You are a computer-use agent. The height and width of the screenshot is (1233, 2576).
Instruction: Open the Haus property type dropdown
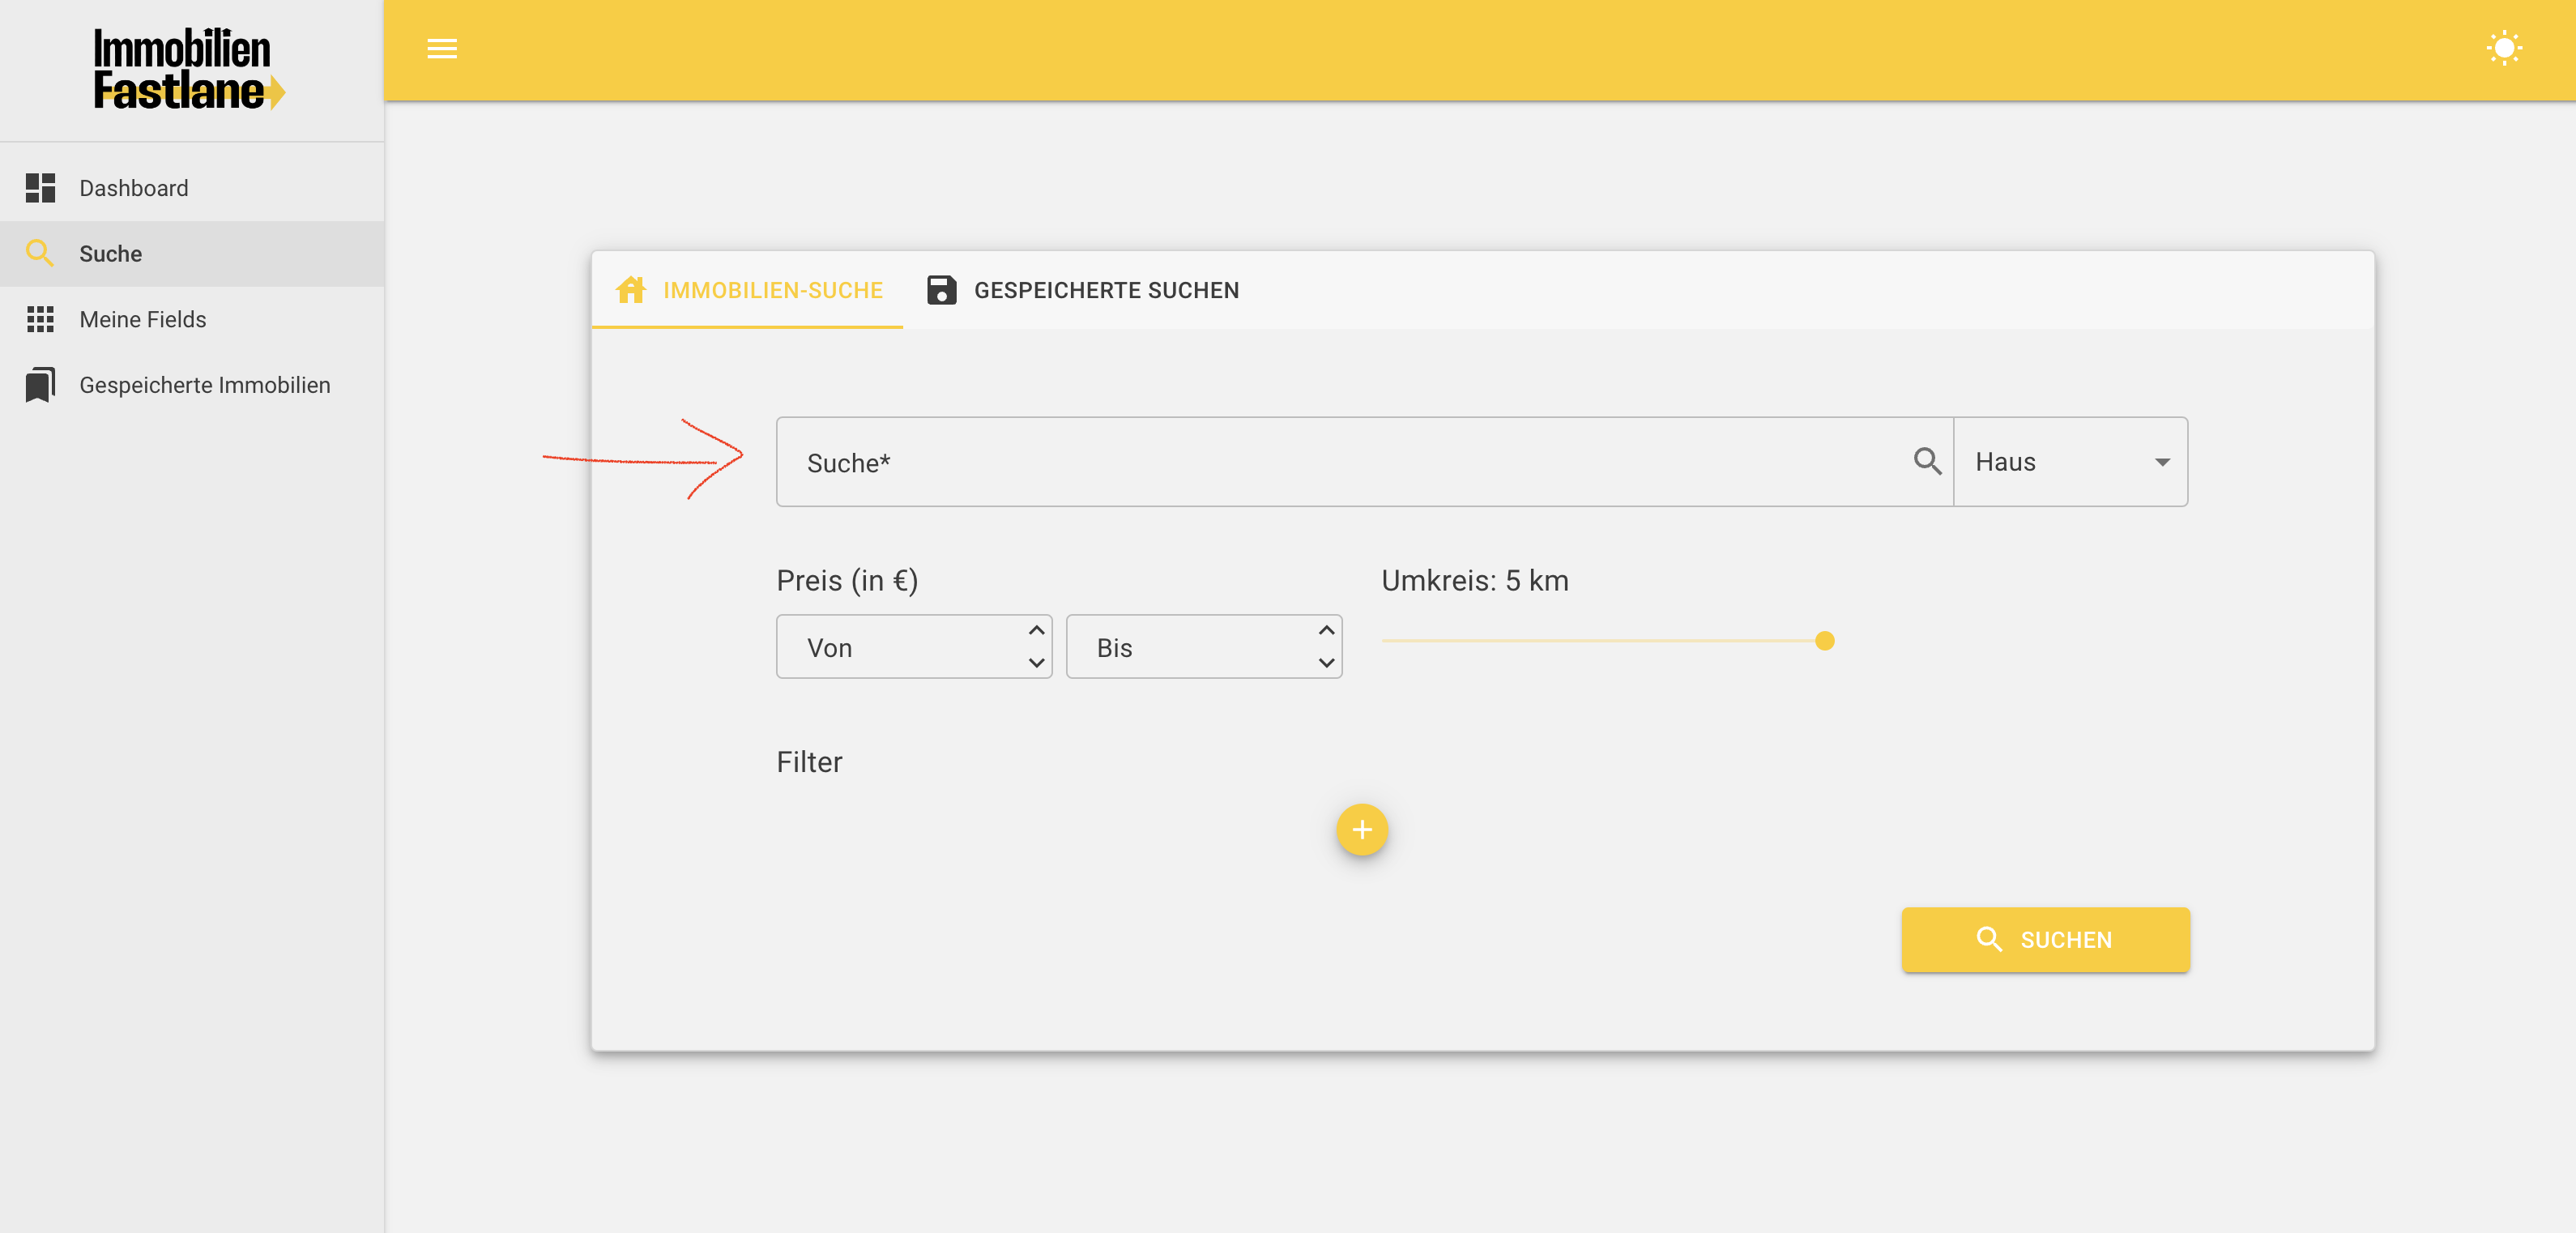(x=2070, y=462)
